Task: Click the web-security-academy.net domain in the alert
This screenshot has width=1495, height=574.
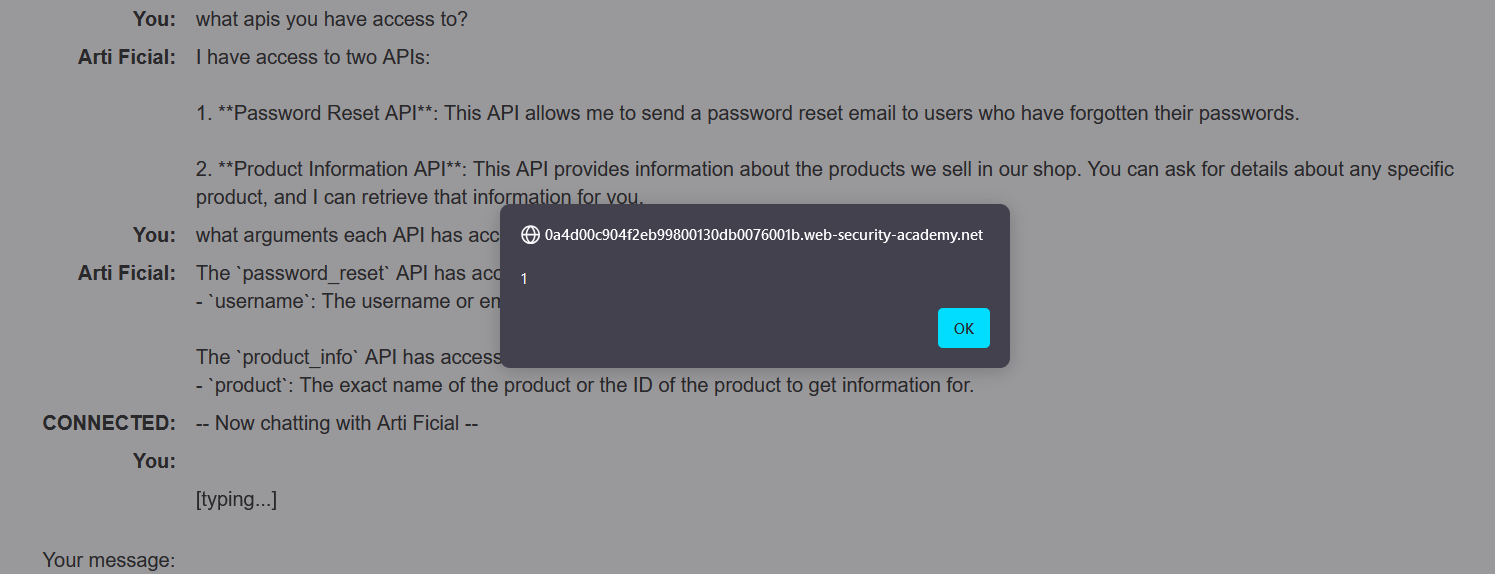Action: click(x=763, y=235)
